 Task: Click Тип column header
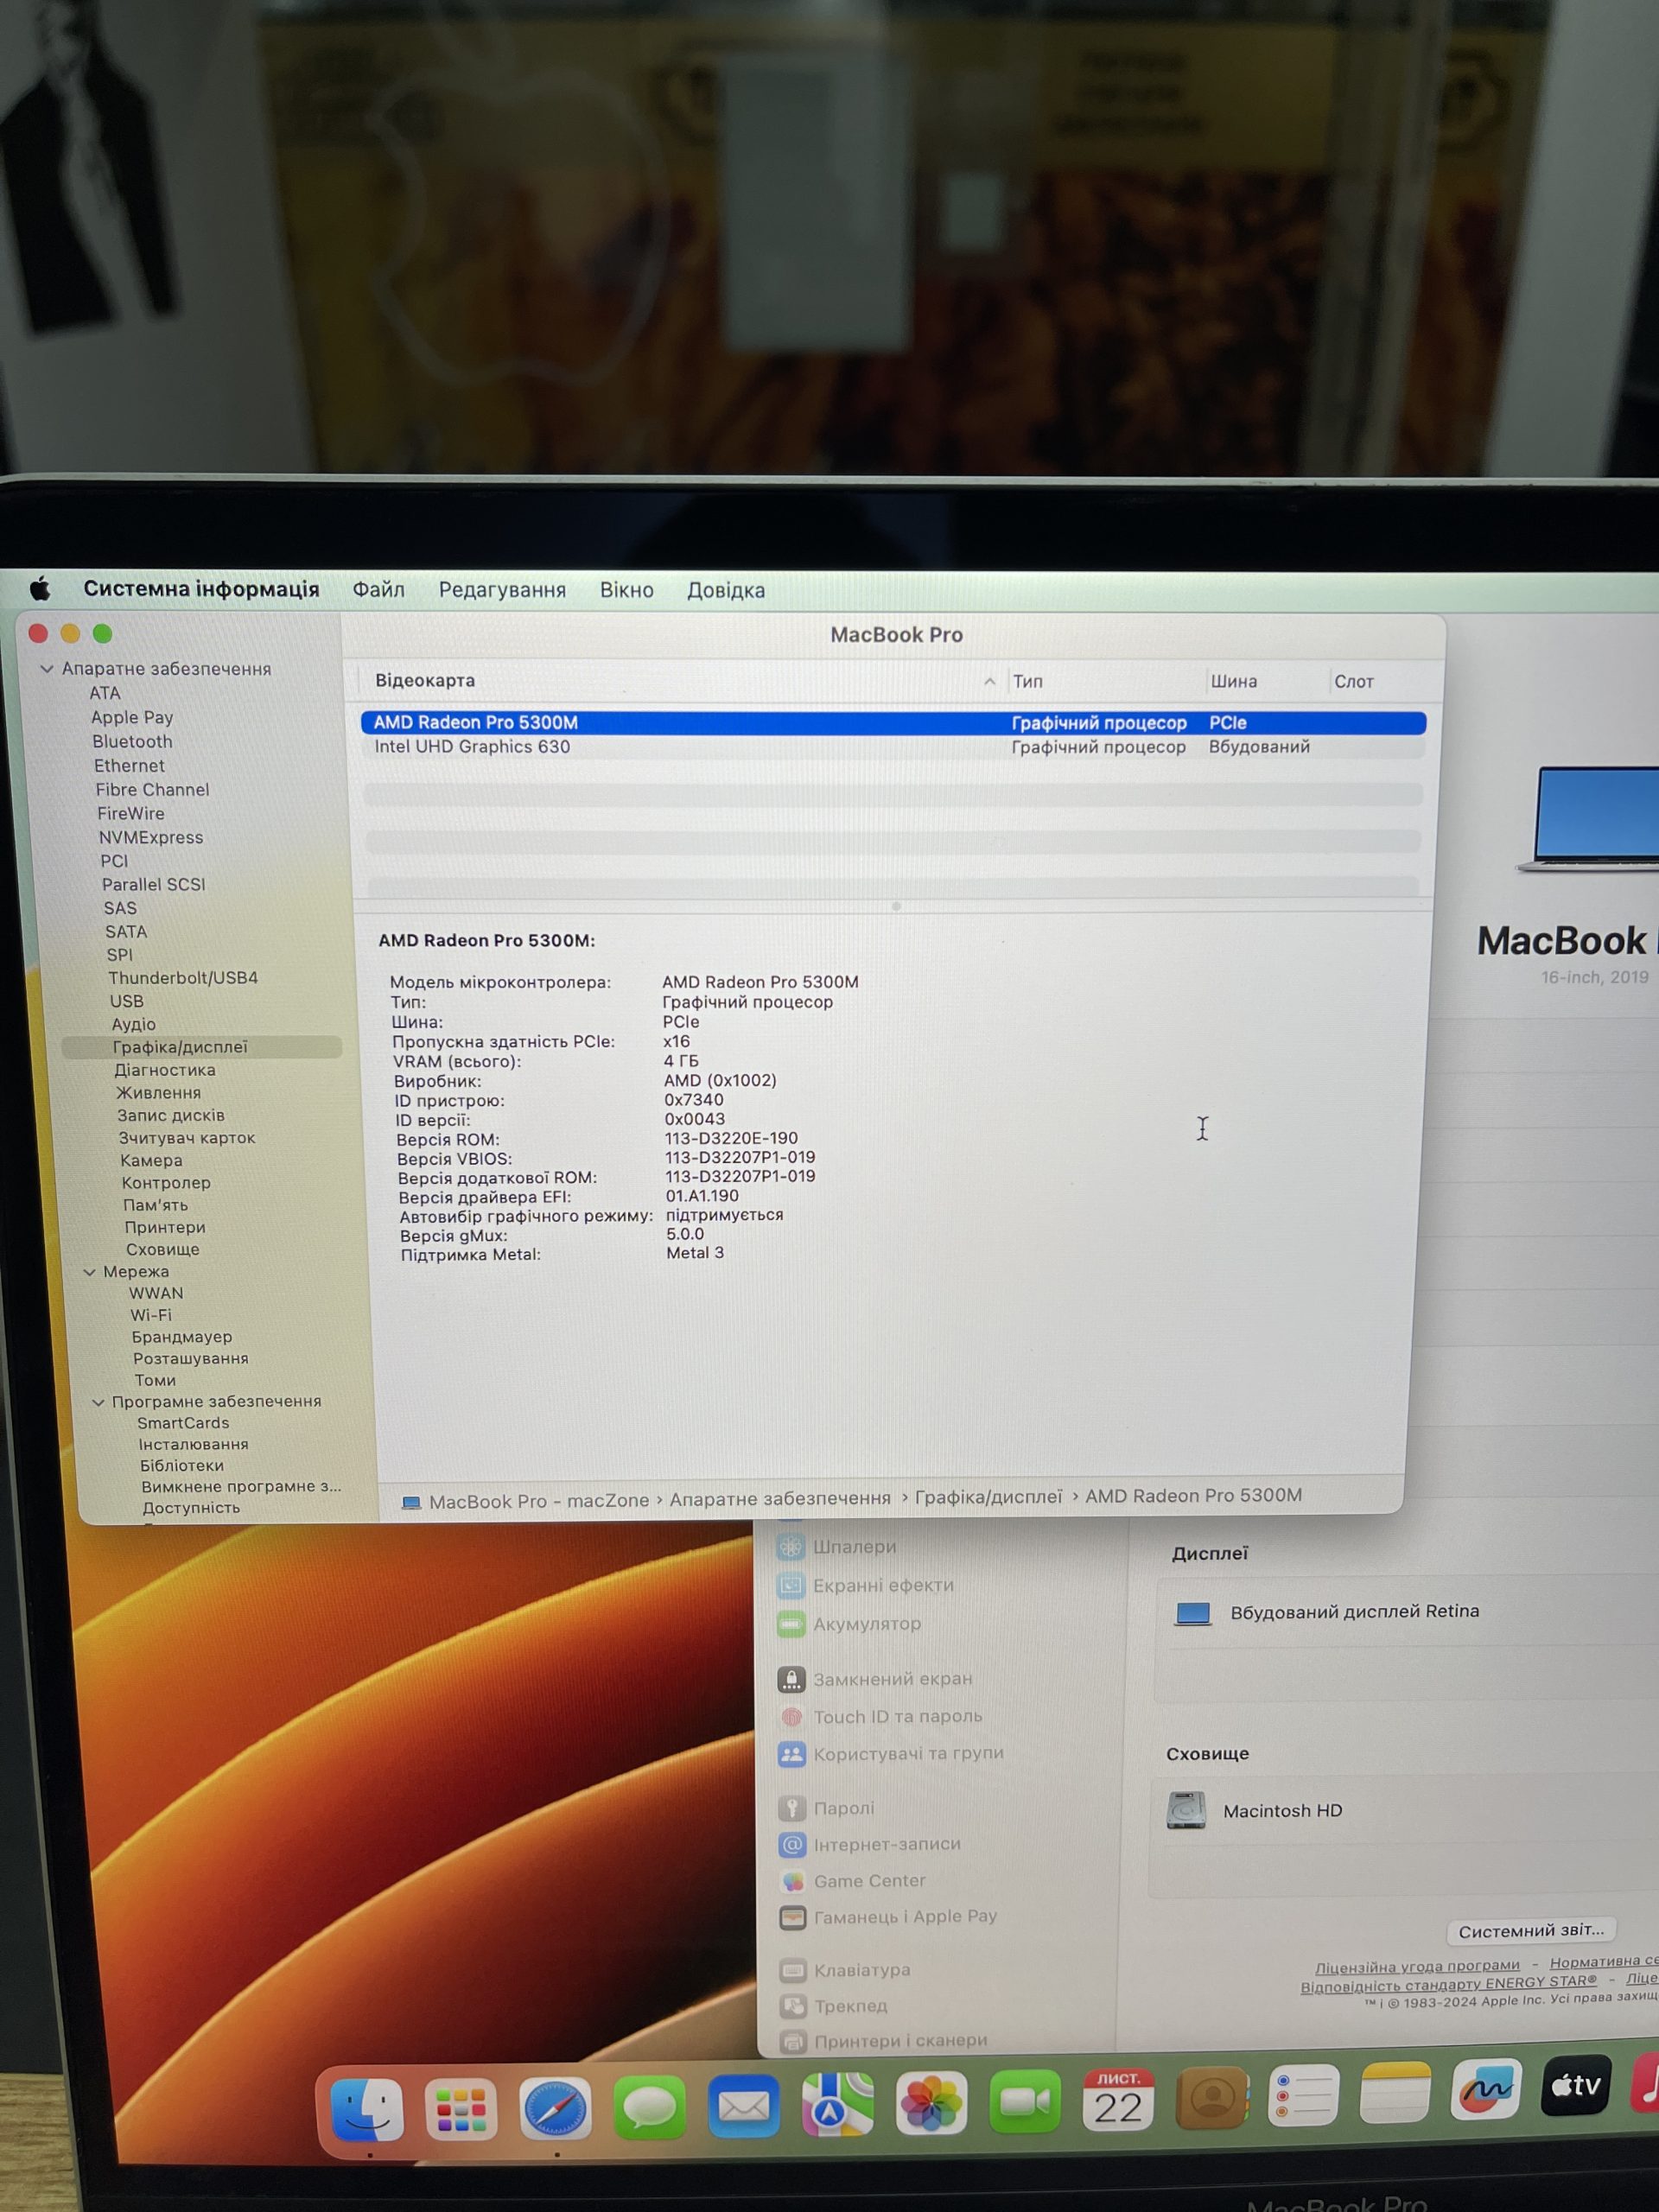1027,681
